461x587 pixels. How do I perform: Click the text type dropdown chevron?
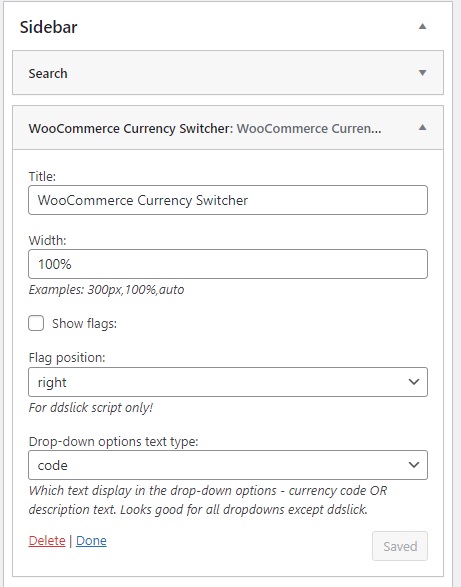(413, 465)
